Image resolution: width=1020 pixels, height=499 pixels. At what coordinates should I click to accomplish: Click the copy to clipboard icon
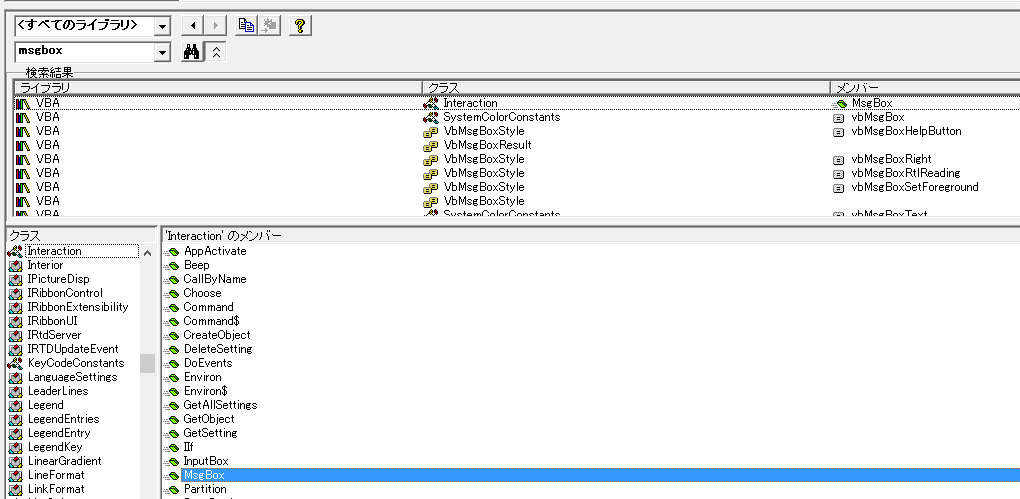click(x=246, y=26)
